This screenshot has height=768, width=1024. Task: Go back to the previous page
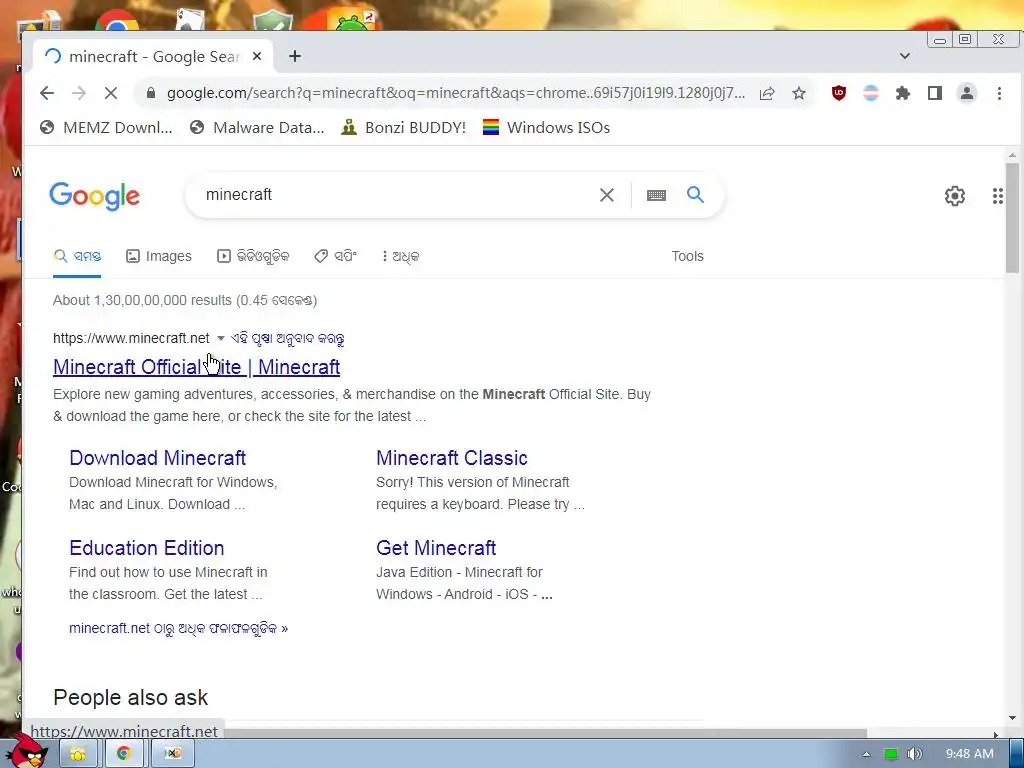pos(47,93)
